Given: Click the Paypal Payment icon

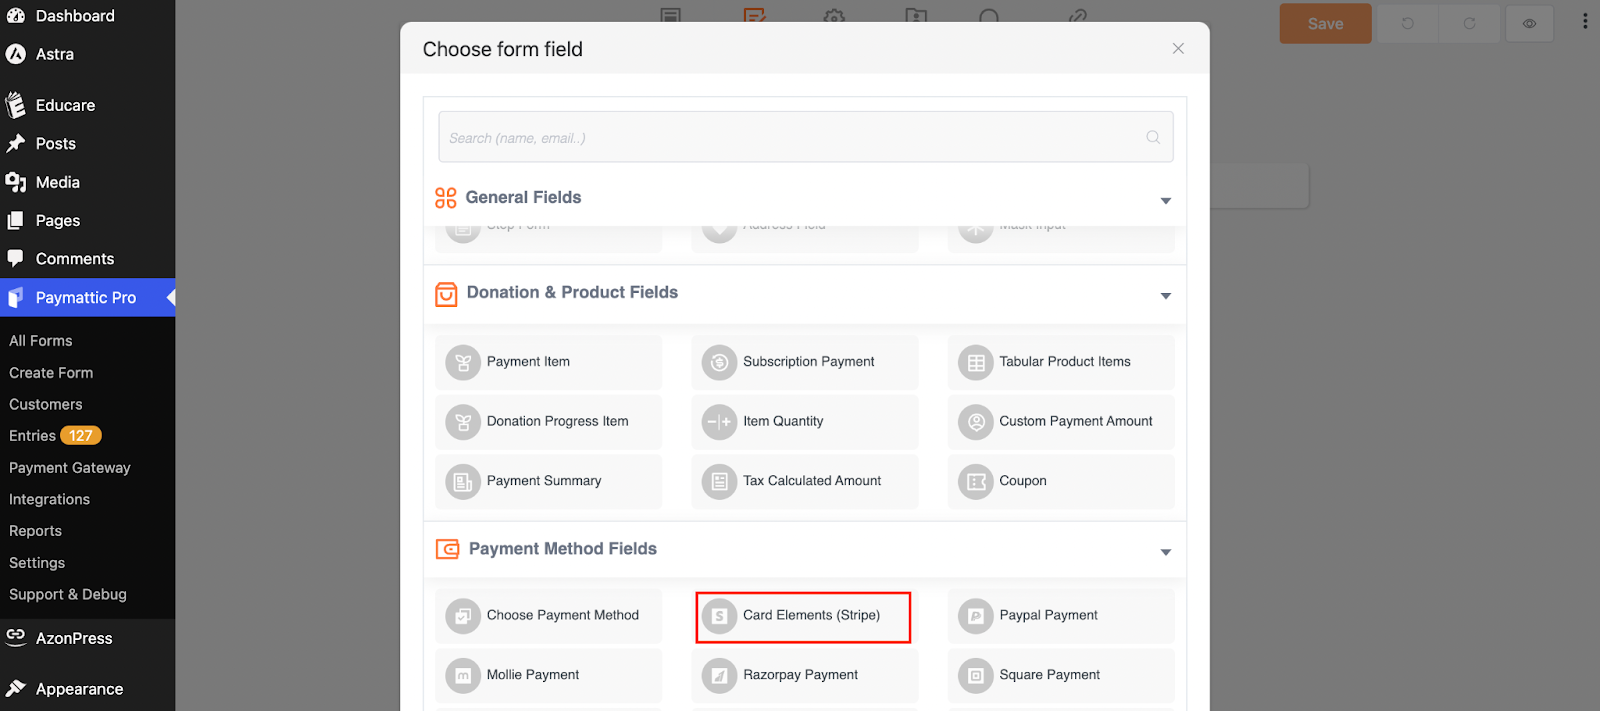Looking at the screenshot, I should pyautogui.click(x=976, y=616).
